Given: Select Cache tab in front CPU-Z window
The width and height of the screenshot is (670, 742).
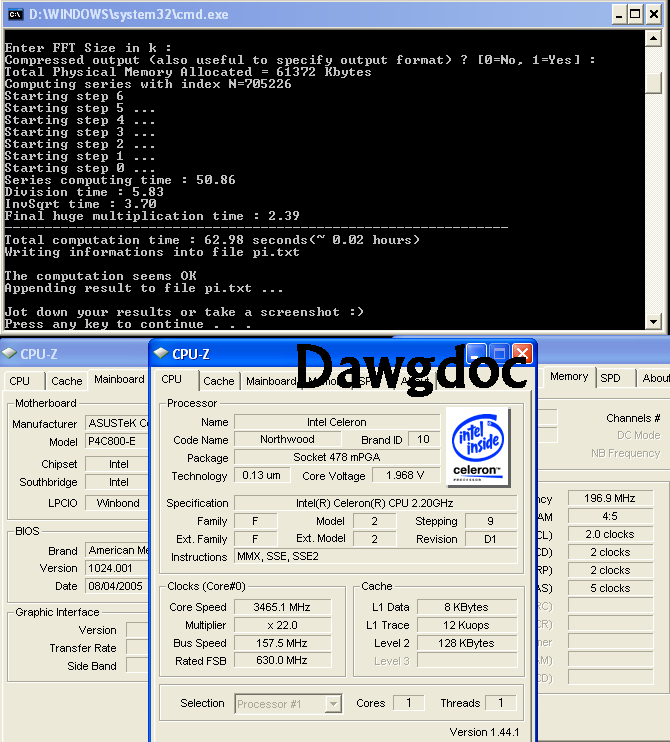Looking at the screenshot, I should (x=219, y=381).
